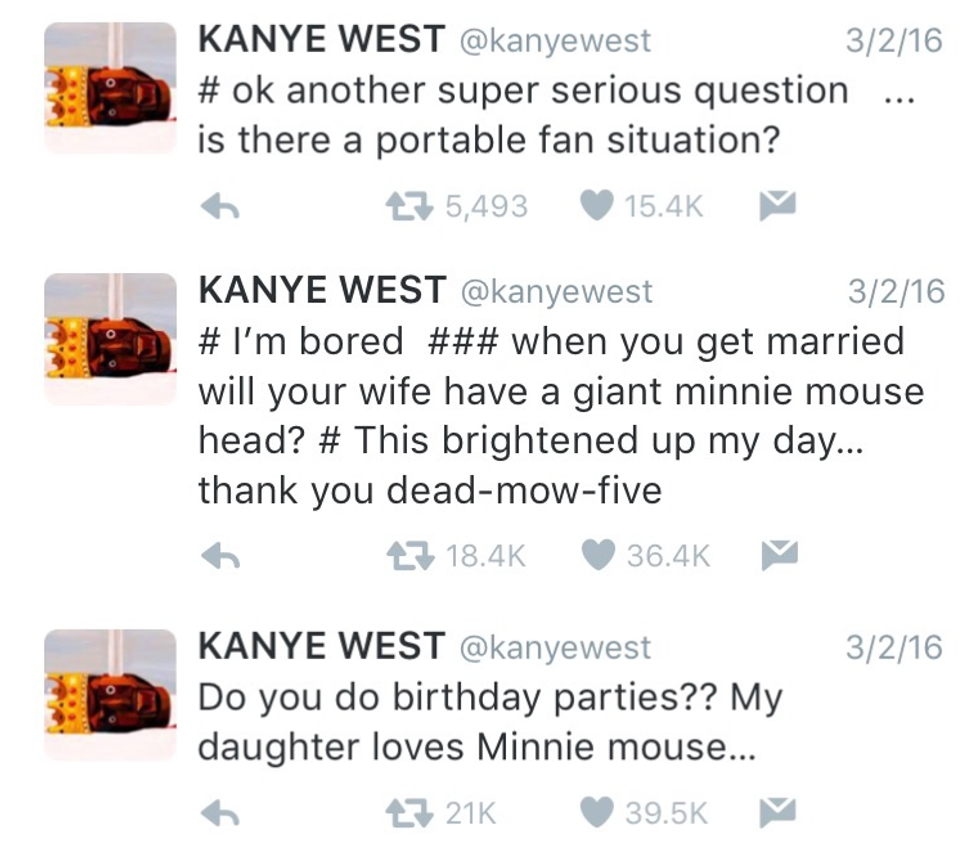Retweet the portable fan situation tweet
Image resolution: width=980 pixels, height=860 pixels.
point(407,207)
